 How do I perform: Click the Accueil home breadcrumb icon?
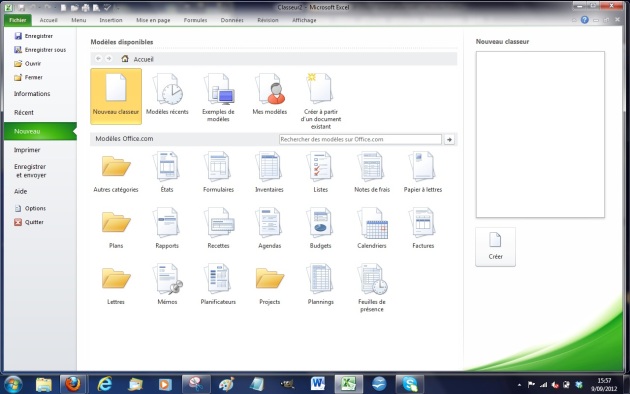coord(125,59)
